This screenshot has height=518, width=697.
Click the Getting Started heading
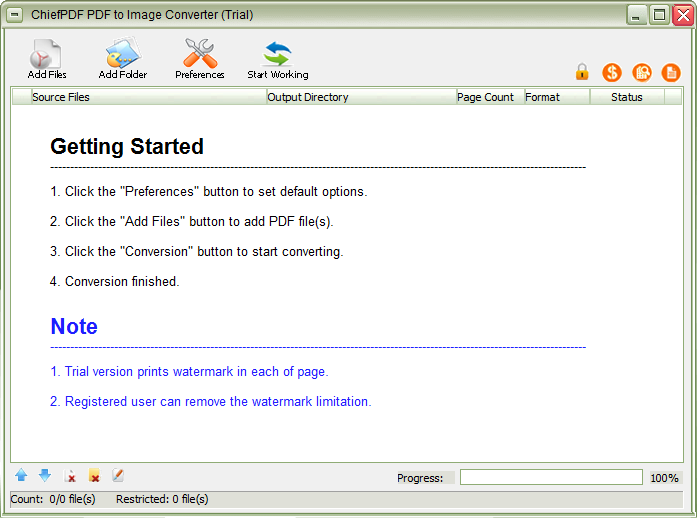[127, 146]
